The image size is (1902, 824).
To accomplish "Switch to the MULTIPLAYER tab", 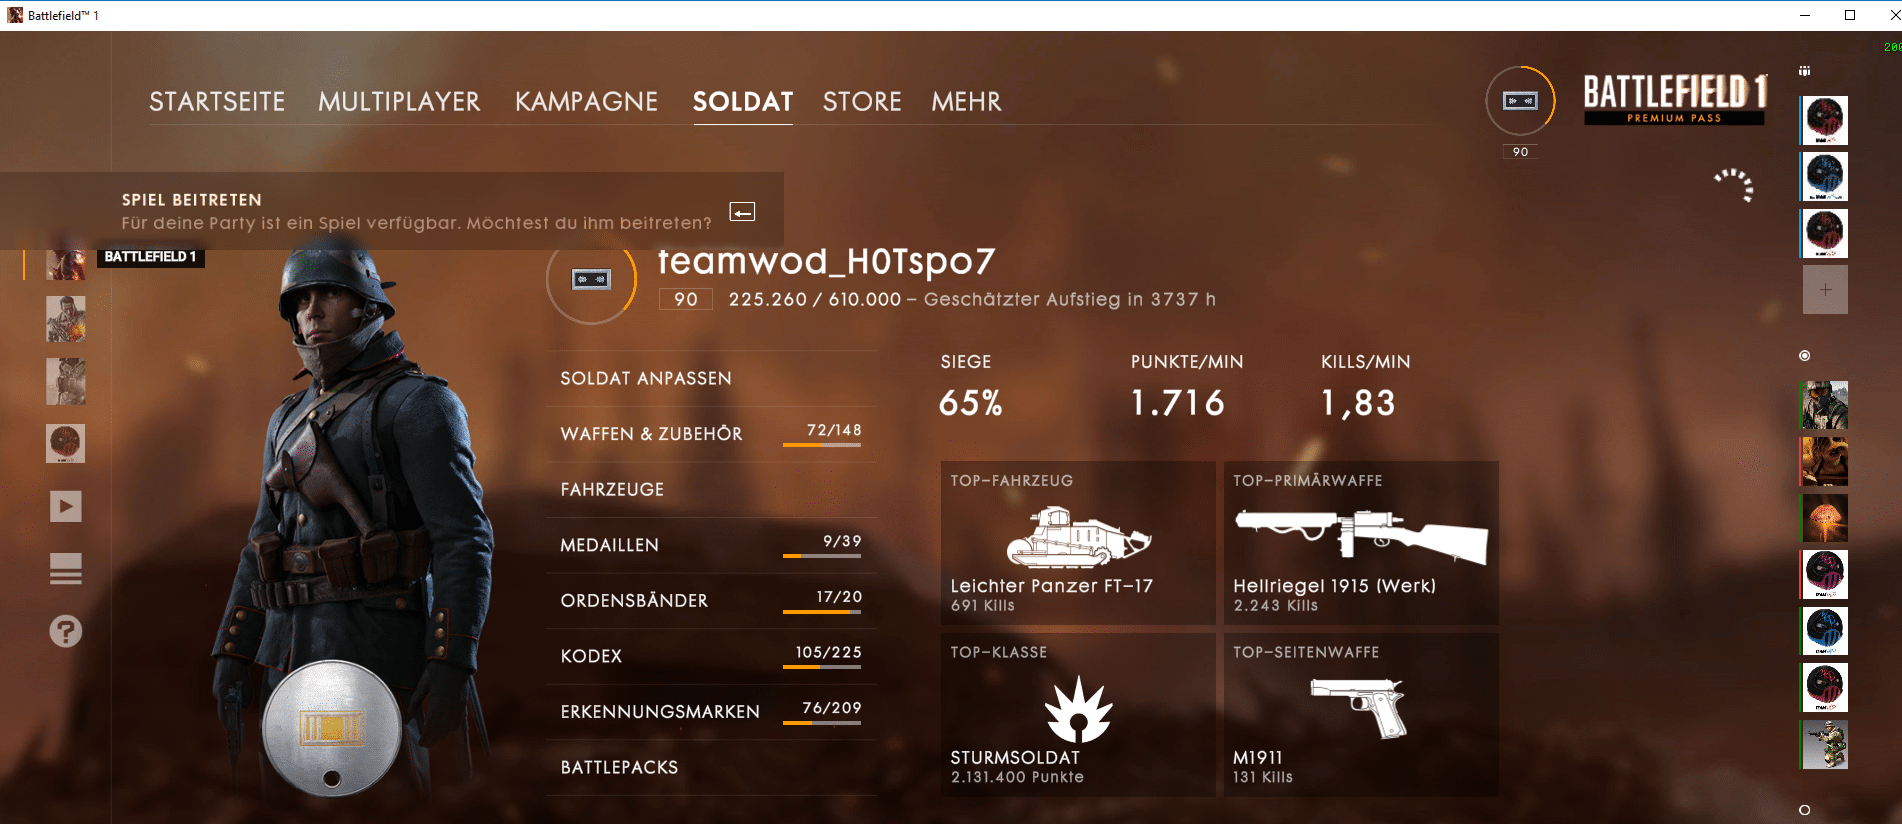I will click(399, 102).
